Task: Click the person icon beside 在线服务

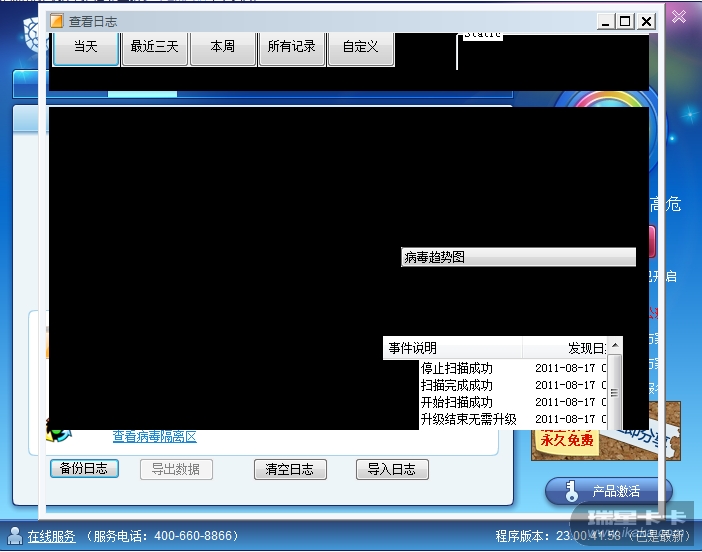Action: tap(15, 535)
